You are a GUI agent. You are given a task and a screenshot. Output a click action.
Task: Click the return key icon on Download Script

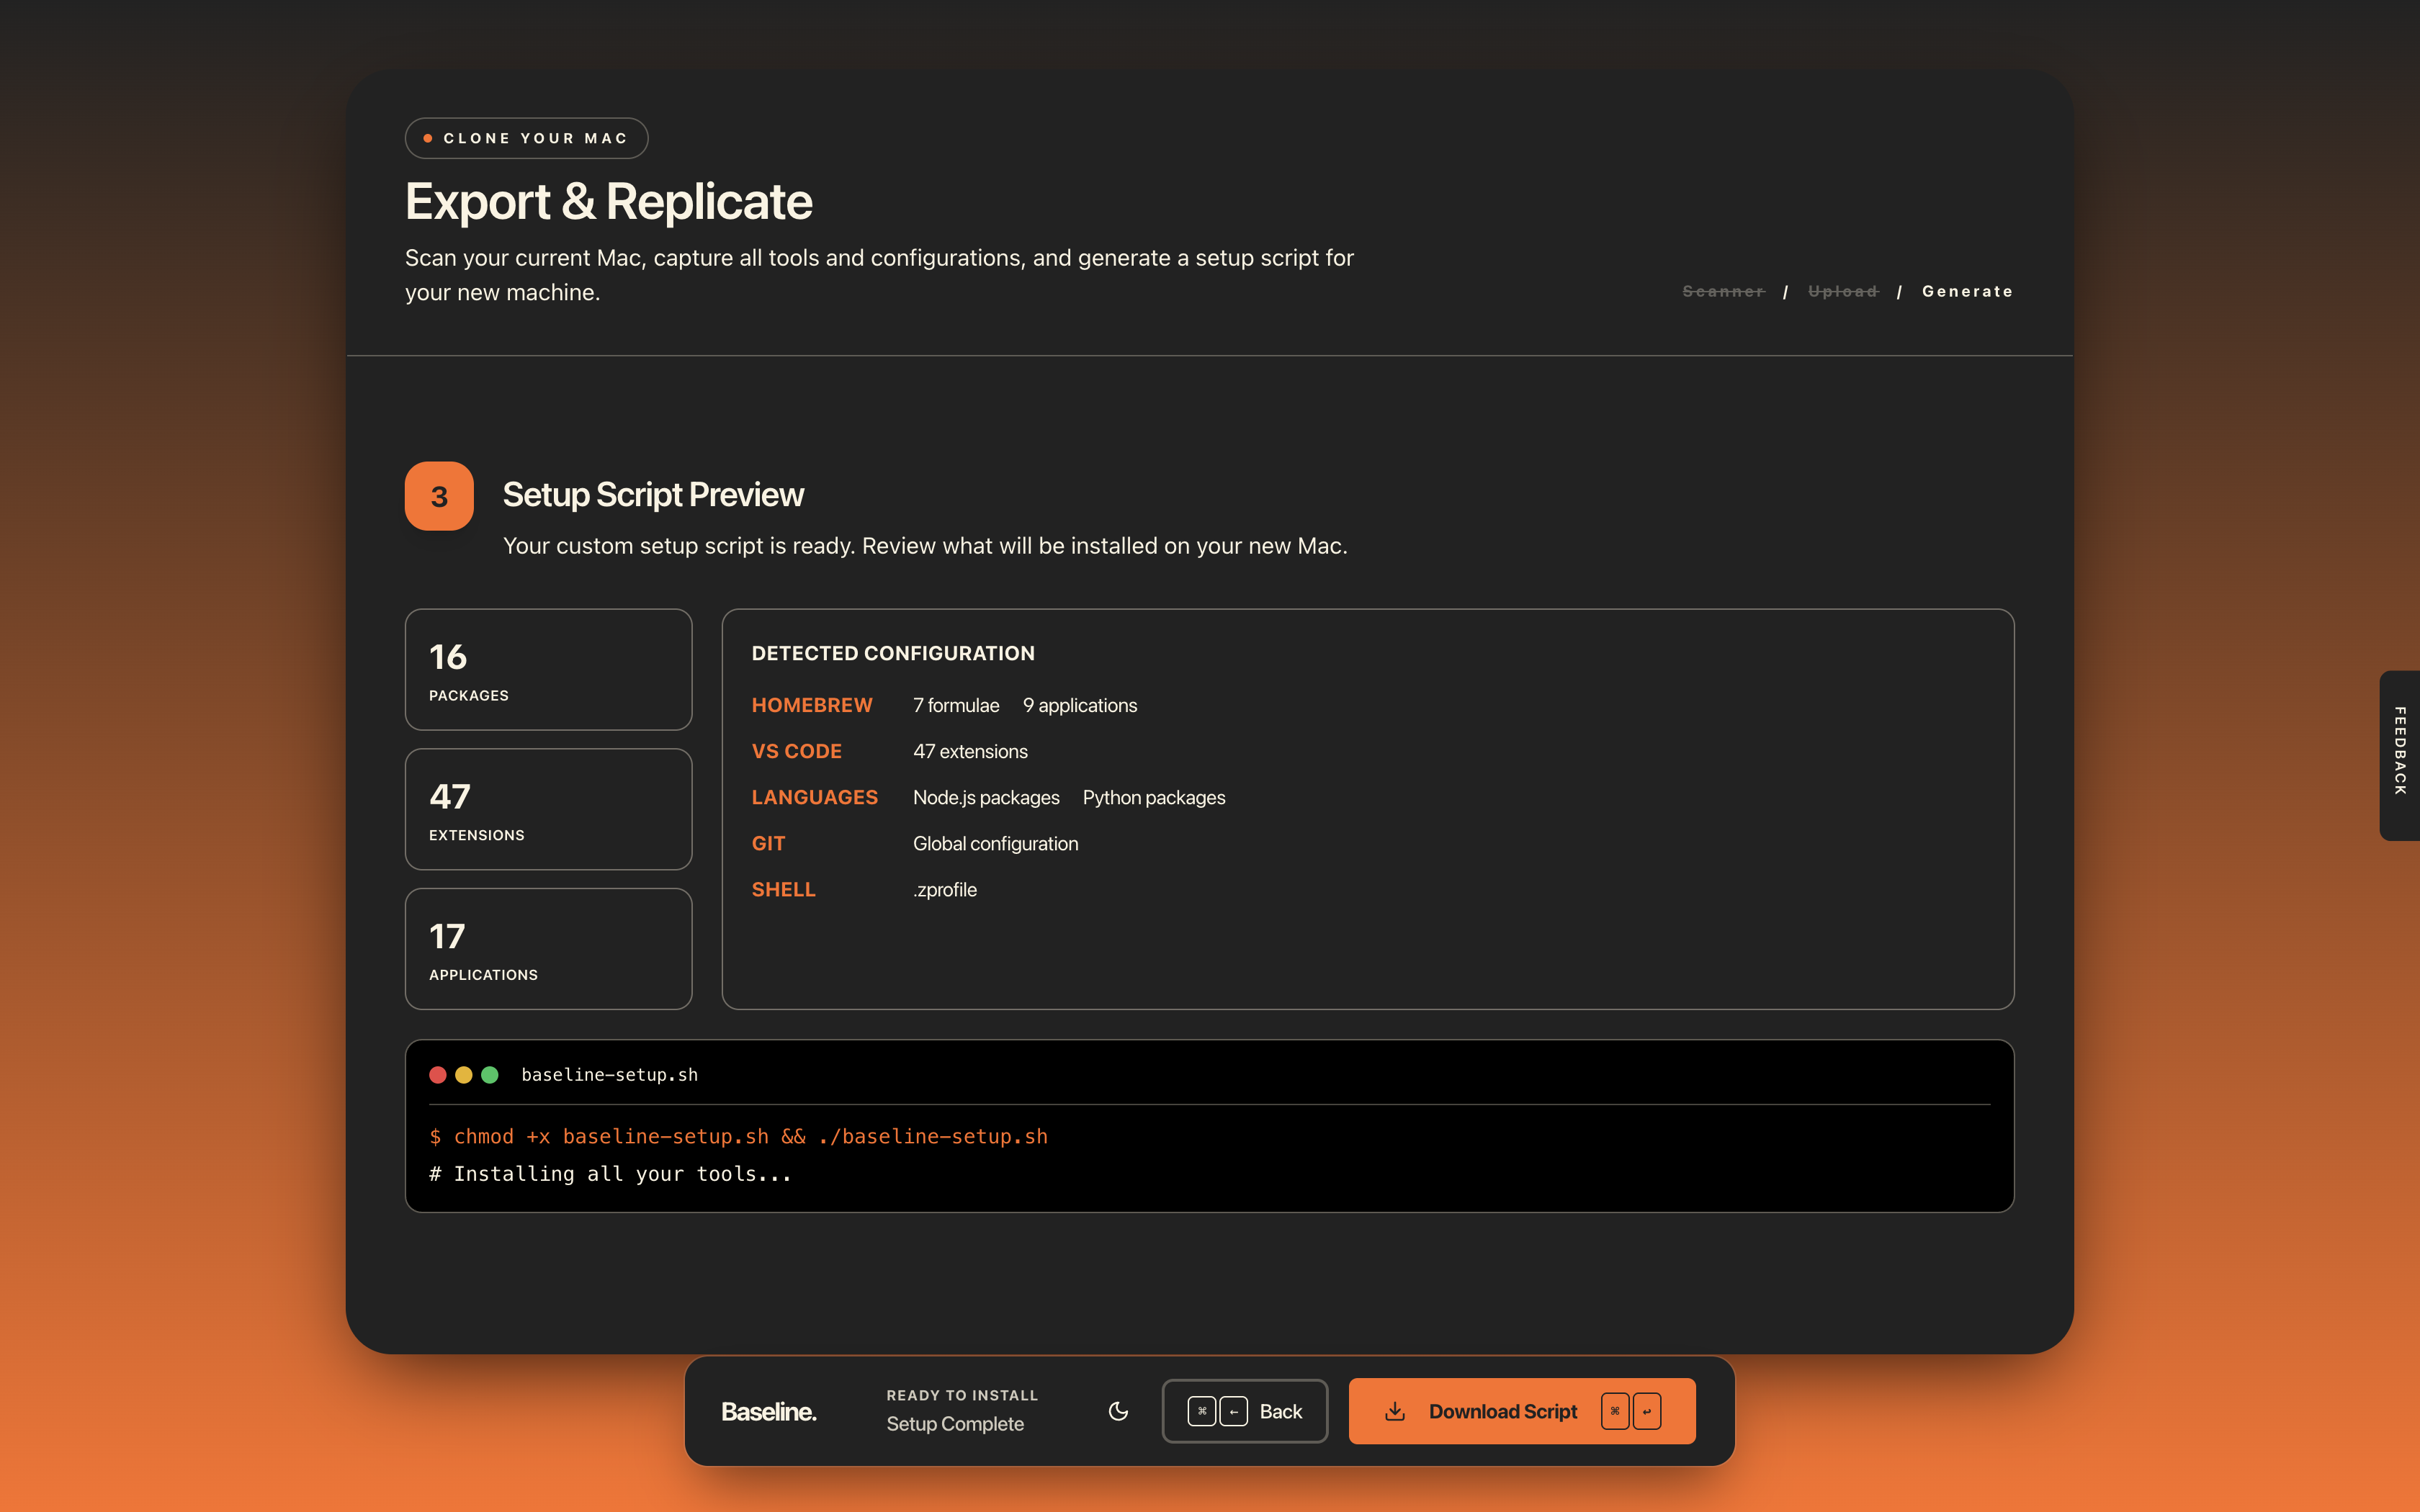pyautogui.click(x=1647, y=1411)
